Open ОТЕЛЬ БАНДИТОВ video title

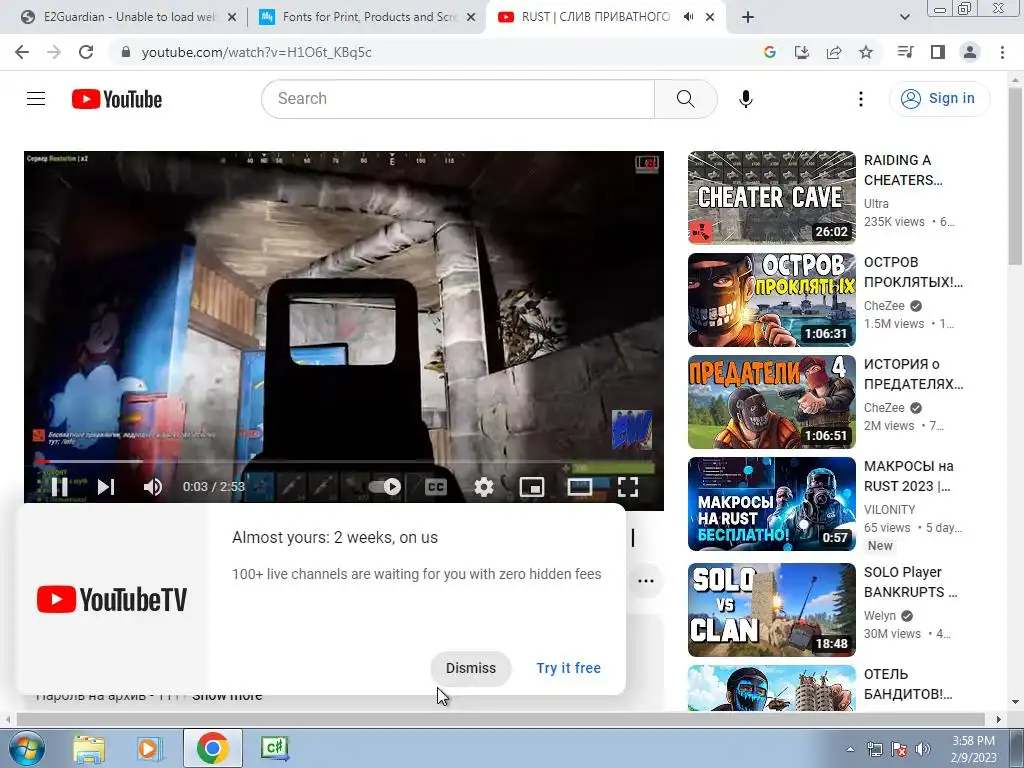tap(908, 684)
